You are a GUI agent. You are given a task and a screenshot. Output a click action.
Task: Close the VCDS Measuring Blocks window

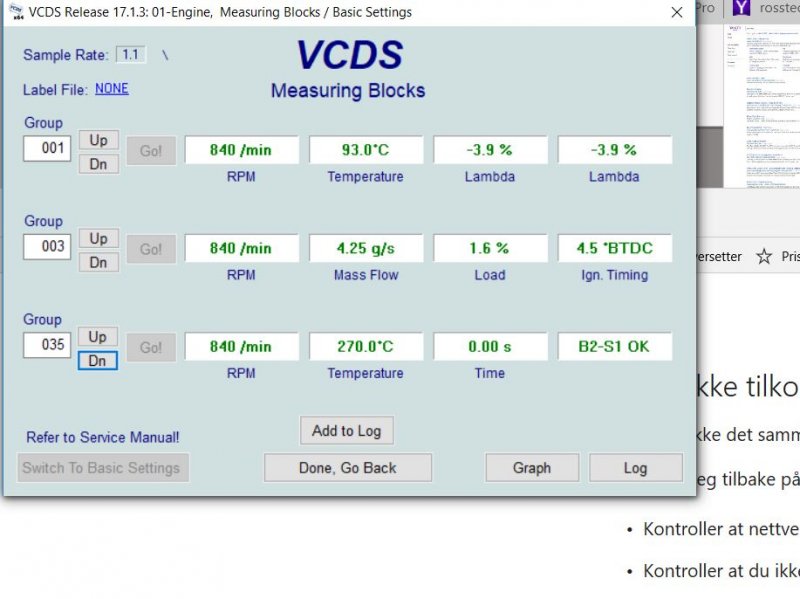[x=677, y=12]
